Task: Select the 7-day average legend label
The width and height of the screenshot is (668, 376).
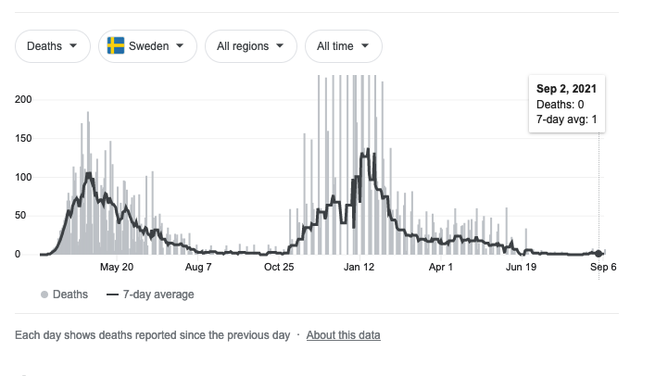Action: [158, 294]
